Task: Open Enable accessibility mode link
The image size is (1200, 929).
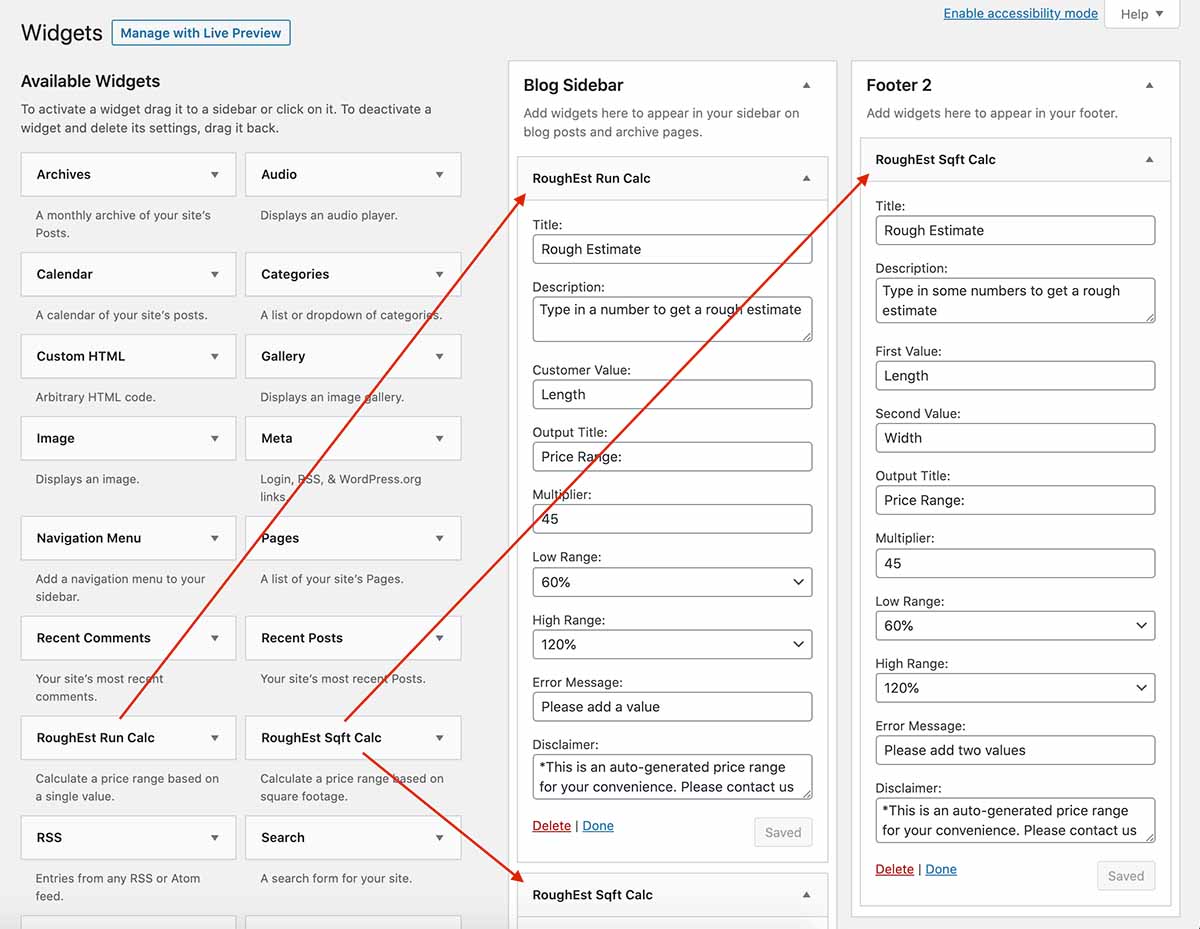Action: tap(1020, 13)
